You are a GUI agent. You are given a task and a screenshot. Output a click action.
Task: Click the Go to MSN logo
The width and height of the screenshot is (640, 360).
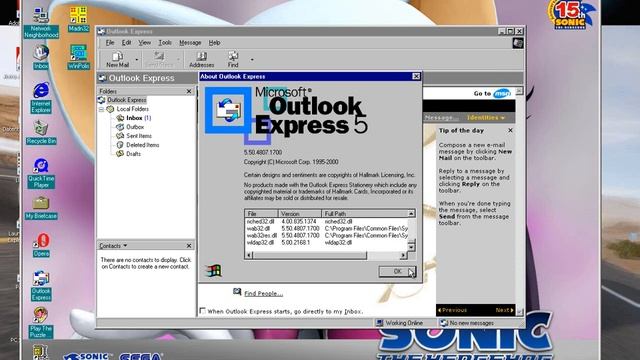(502, 93)
